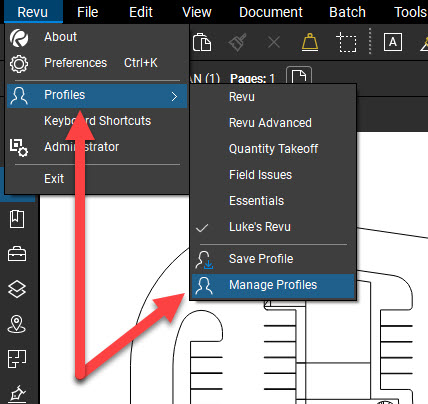Switch to the Field Issues profile
This screenshot has height=404, width=428.
pyautogui.click(x=273, y=175)
